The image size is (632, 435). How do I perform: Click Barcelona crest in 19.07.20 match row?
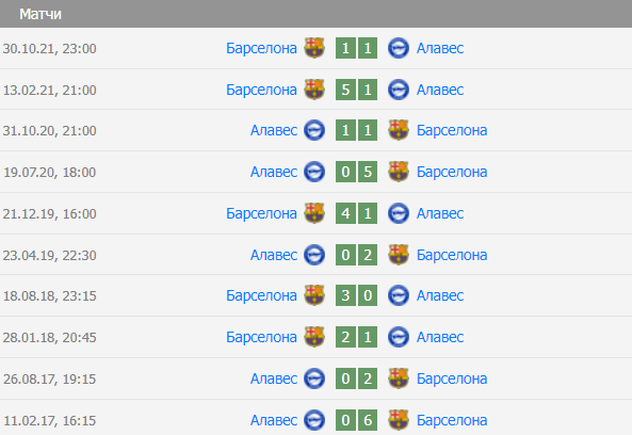coord(398,172)
